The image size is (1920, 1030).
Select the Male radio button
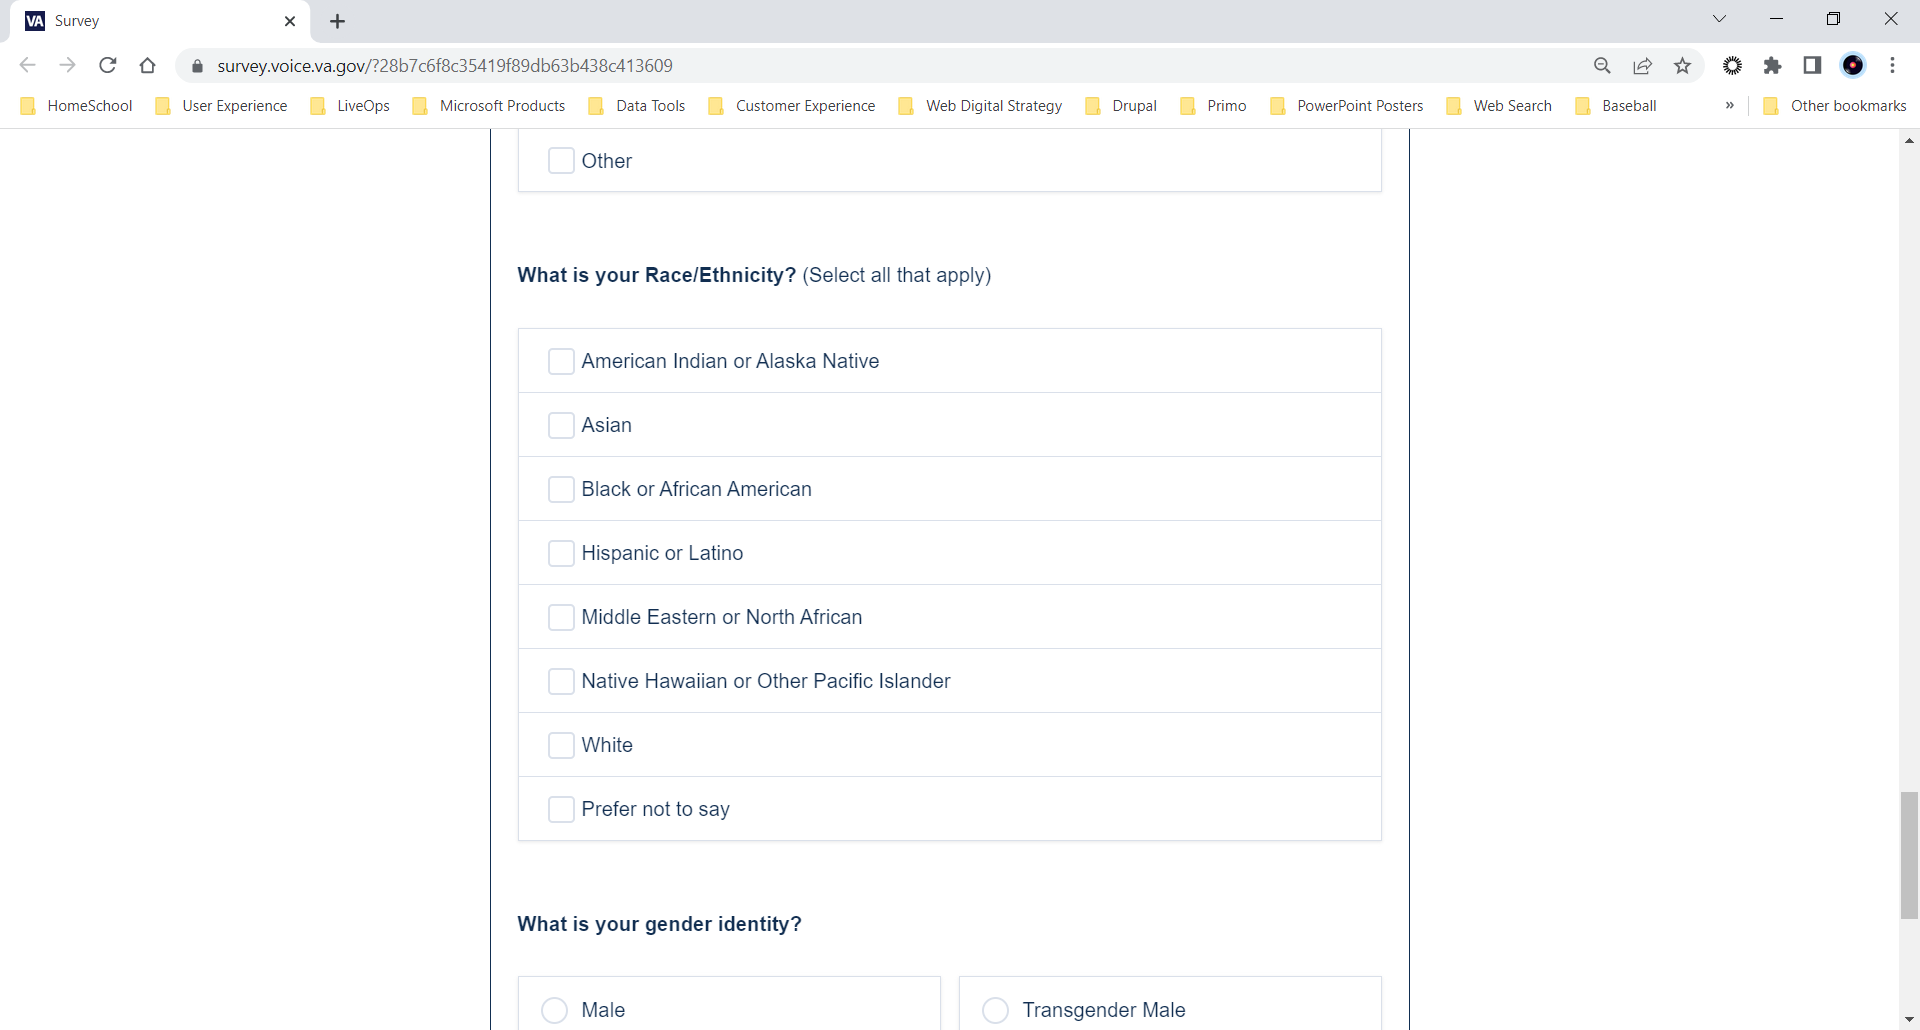555,1010
